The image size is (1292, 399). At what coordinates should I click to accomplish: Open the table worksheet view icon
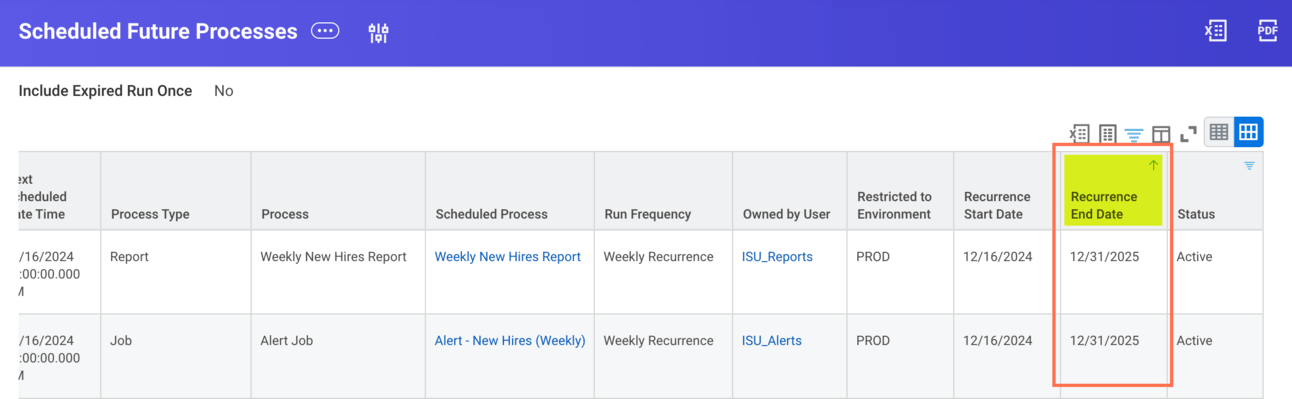(x=1107, y=133)
